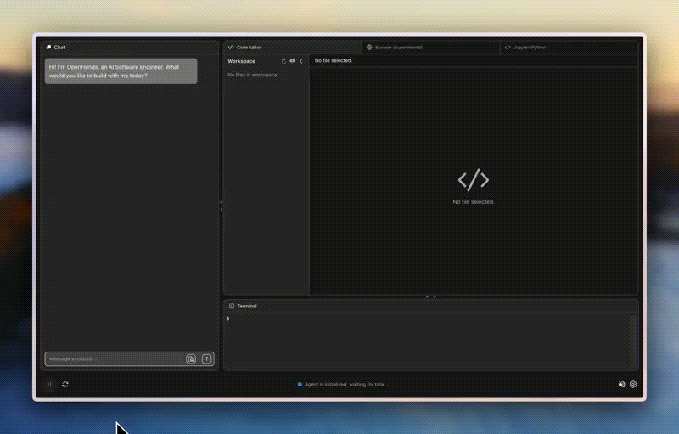This screenshot has width=679, height=434.
Task: Click the Chat panel header
Action: (x=57, y=46)
